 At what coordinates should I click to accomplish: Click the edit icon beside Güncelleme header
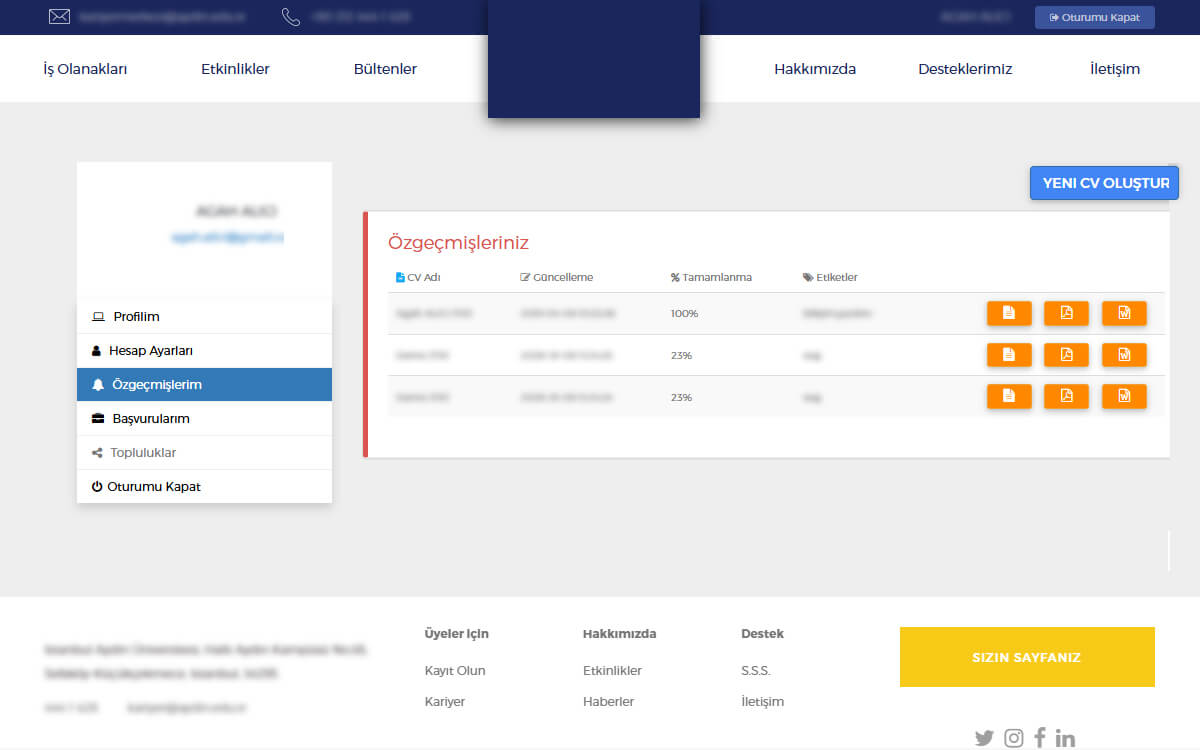(x=525, y=277)
